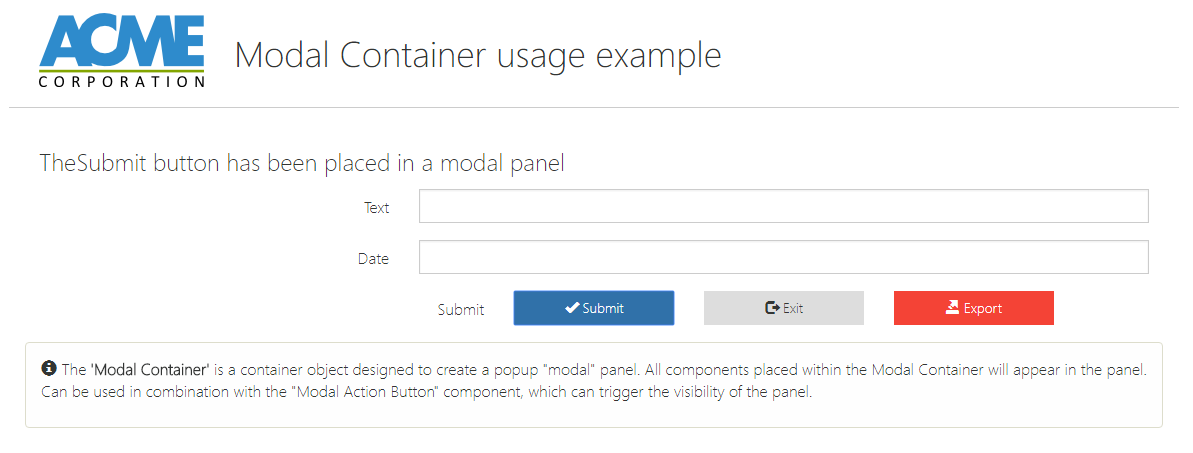Click the export icon on the red button
The image size is (1193, 453).
tap(952, 308)
